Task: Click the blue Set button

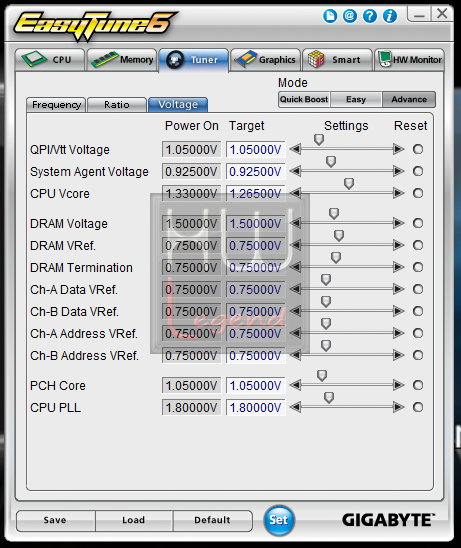Action: 279,520
